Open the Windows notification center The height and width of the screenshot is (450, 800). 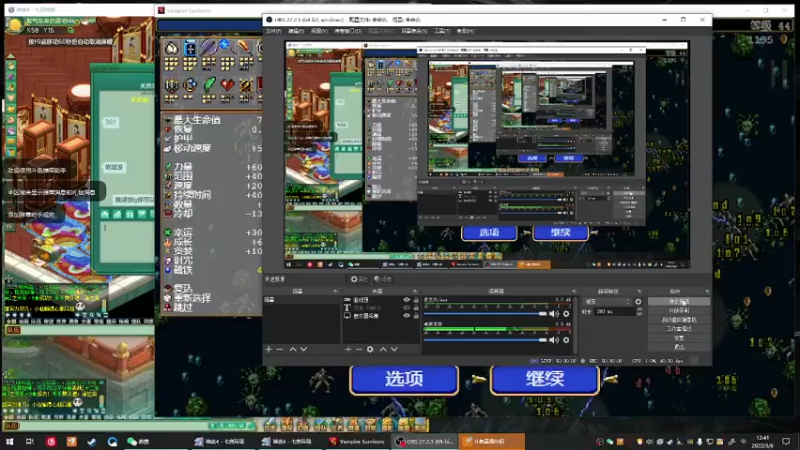click(786, 441)
